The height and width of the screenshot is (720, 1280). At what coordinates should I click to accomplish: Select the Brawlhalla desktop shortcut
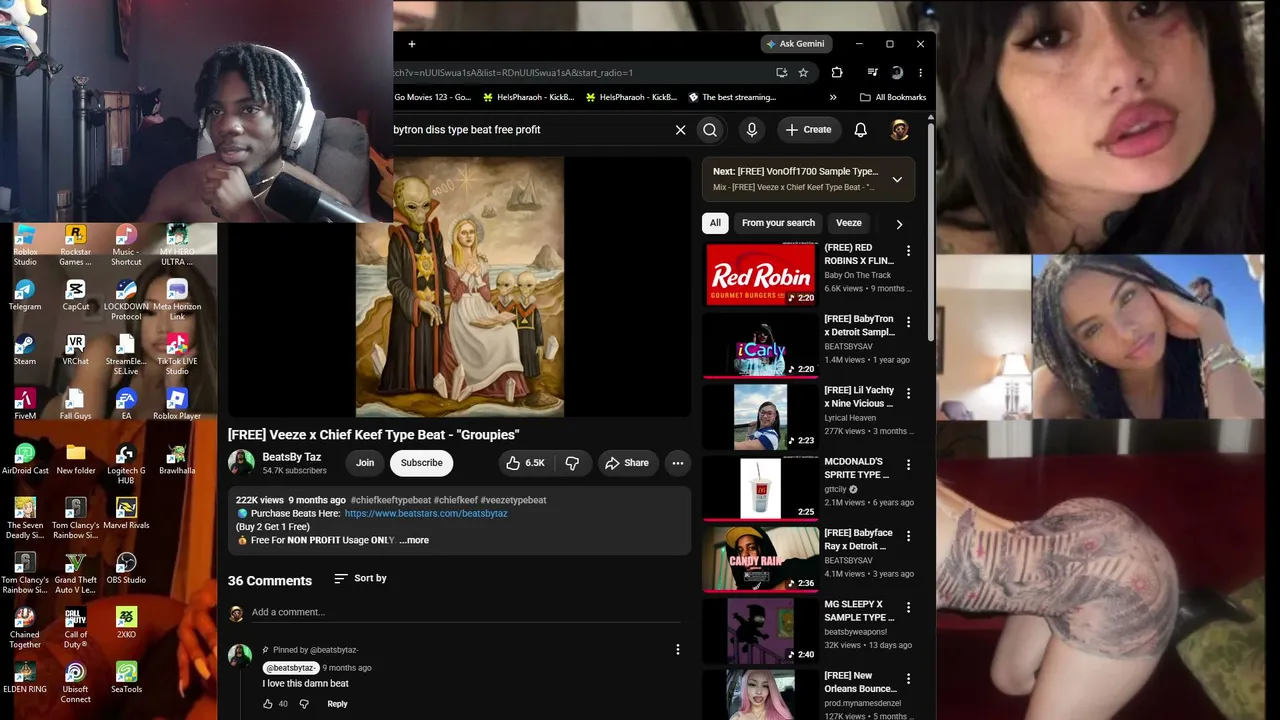(177, 460)
